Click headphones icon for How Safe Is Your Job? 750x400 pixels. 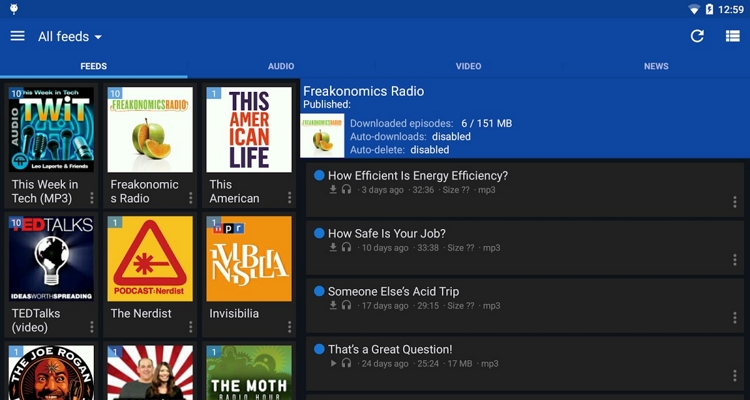346,247
